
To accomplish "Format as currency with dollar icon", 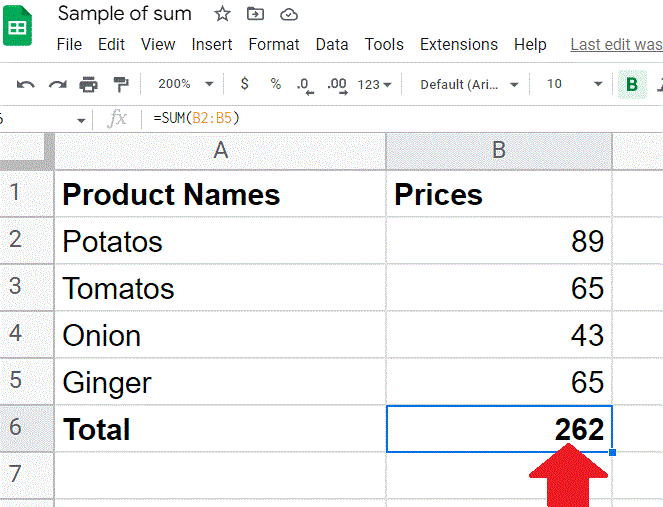I will 244,84.
